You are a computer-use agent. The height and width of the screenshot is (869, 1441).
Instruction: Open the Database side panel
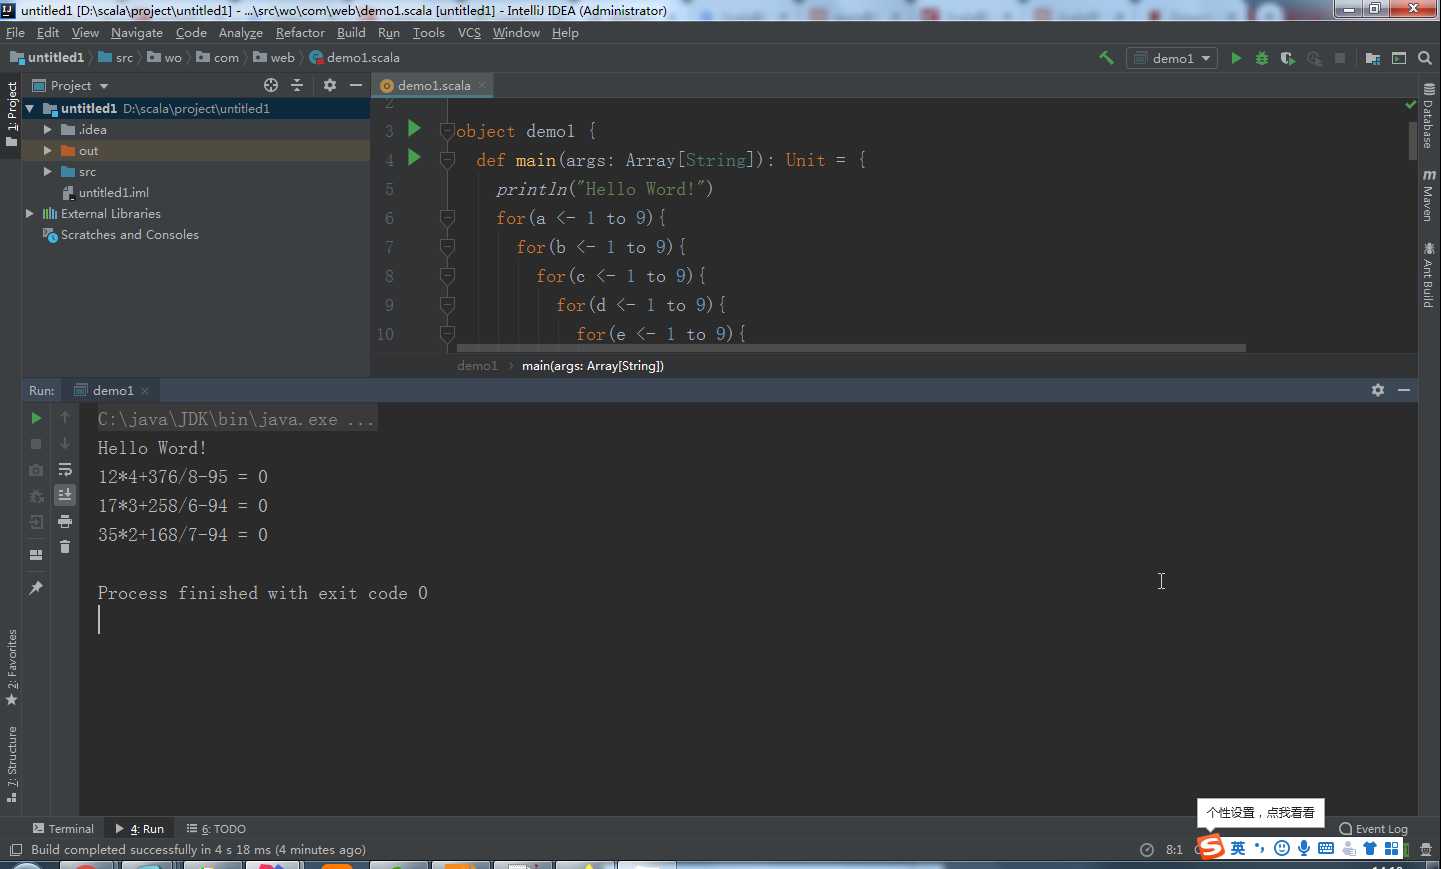click(x=1428, y=115)
